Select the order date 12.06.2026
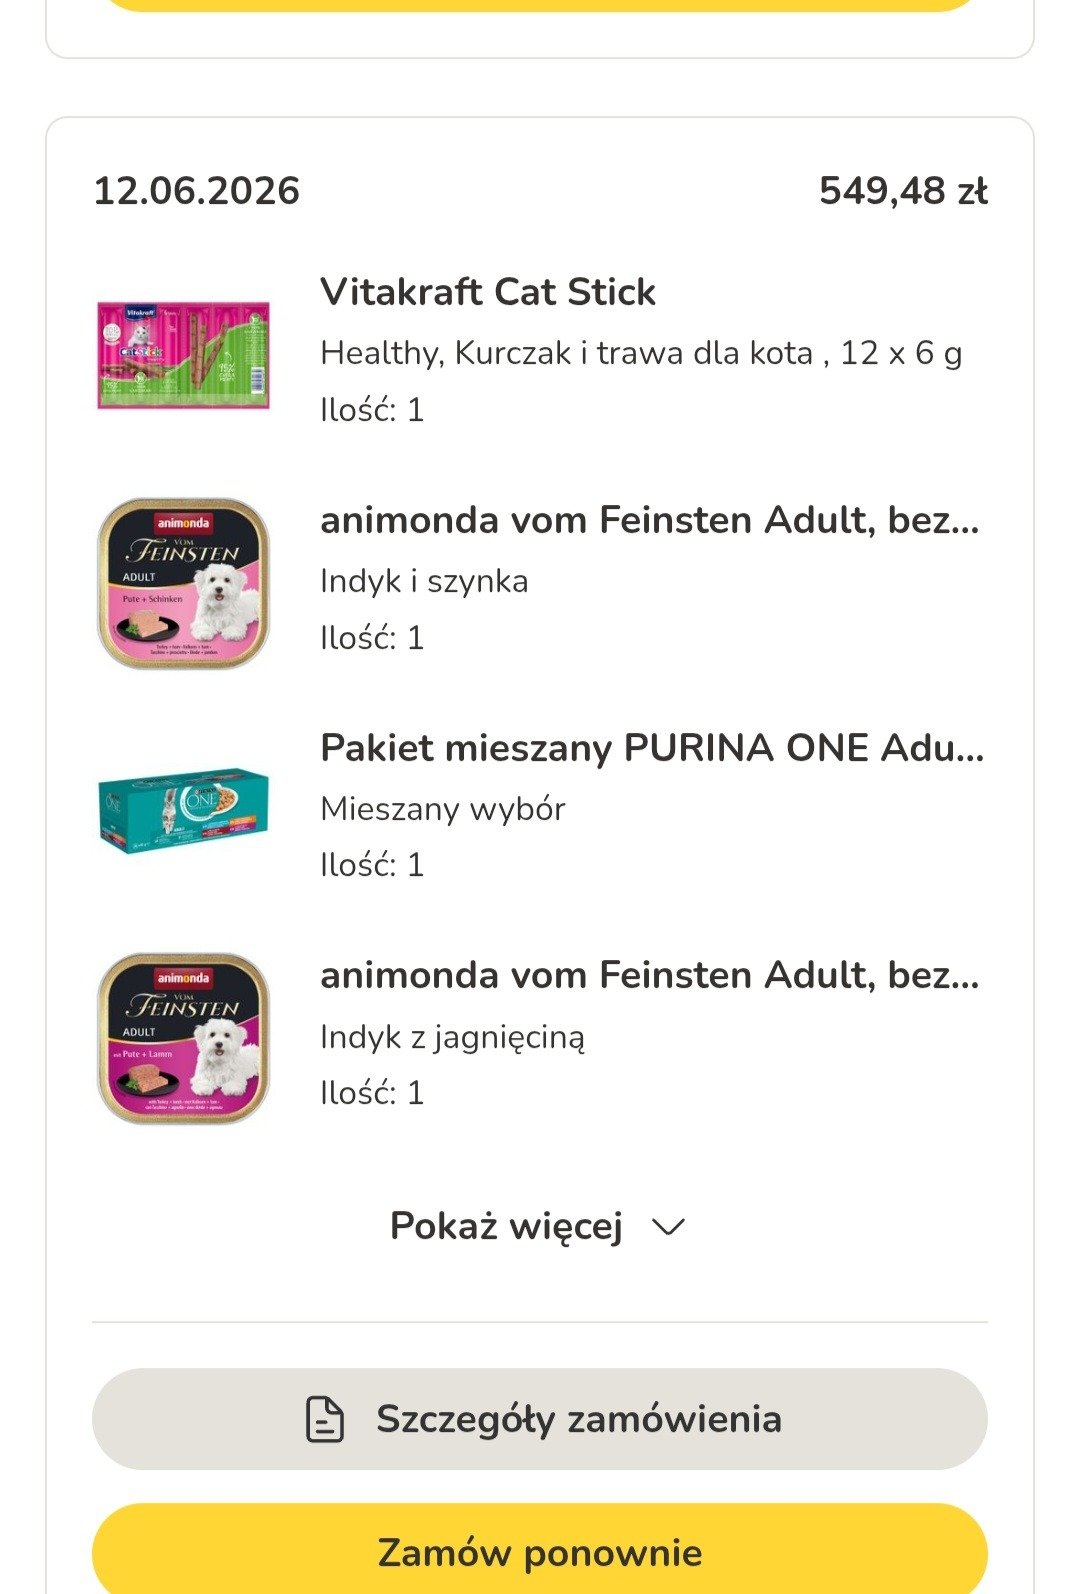 pyautogui.click(x=197, y=191)
